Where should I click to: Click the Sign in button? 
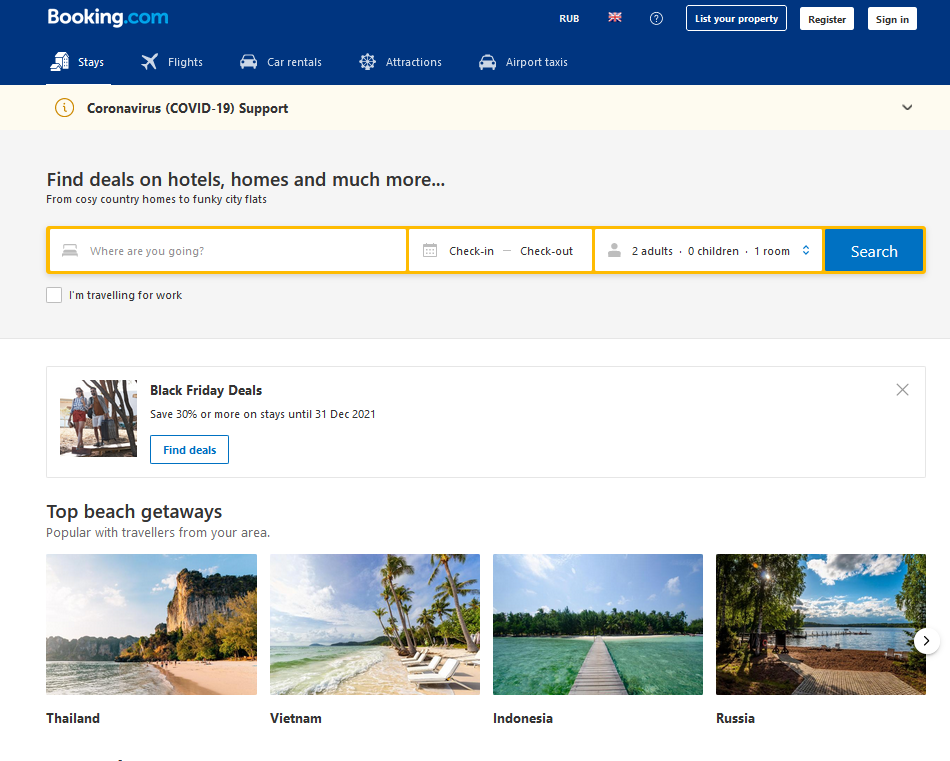(892, 19)
